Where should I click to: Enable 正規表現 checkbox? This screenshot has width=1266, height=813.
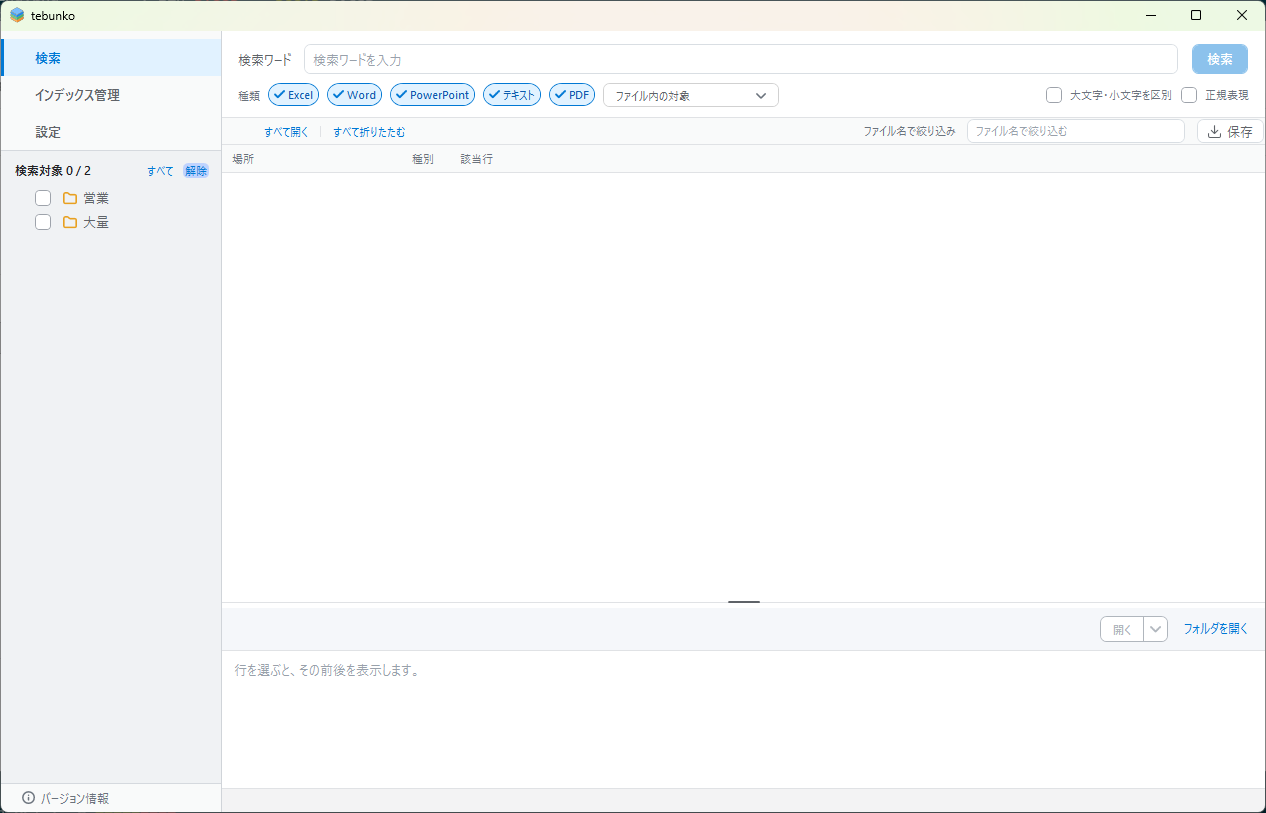pos(1189,95)
